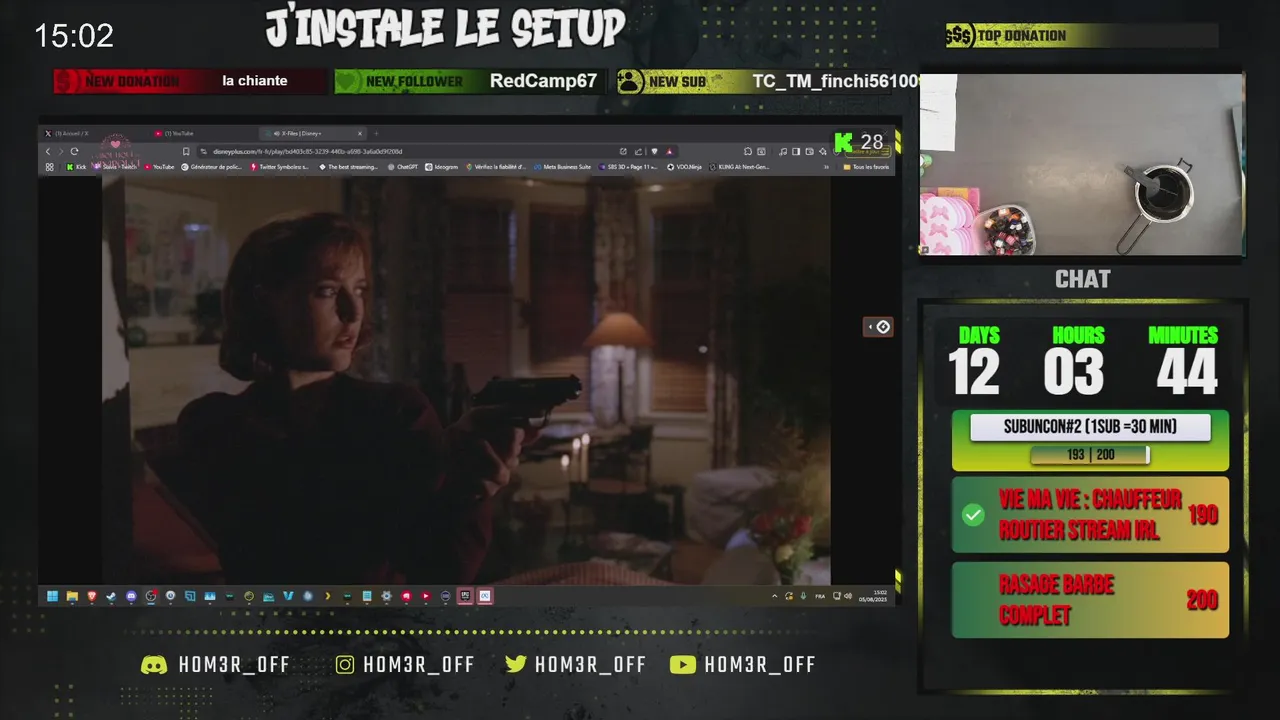The image size is (1280, 720).
Task: Bookmark this page via the bookmark icon
Action: pos(186,151)
